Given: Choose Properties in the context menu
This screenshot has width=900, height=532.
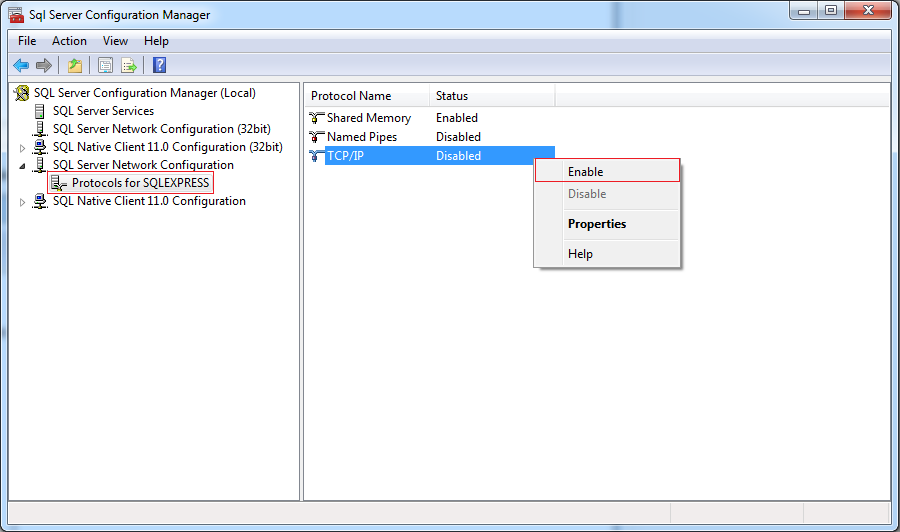Looking at the screenshot, I should click(607, 224).
